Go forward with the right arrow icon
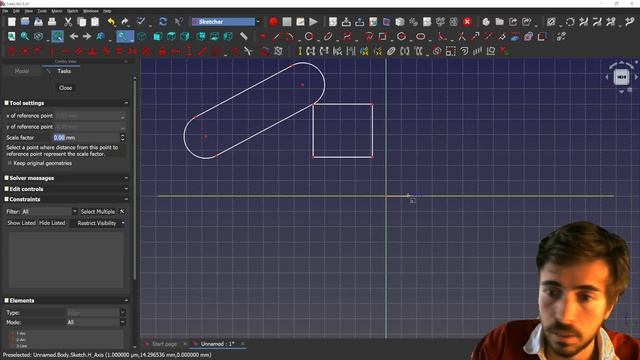 (x=87, y=36)
